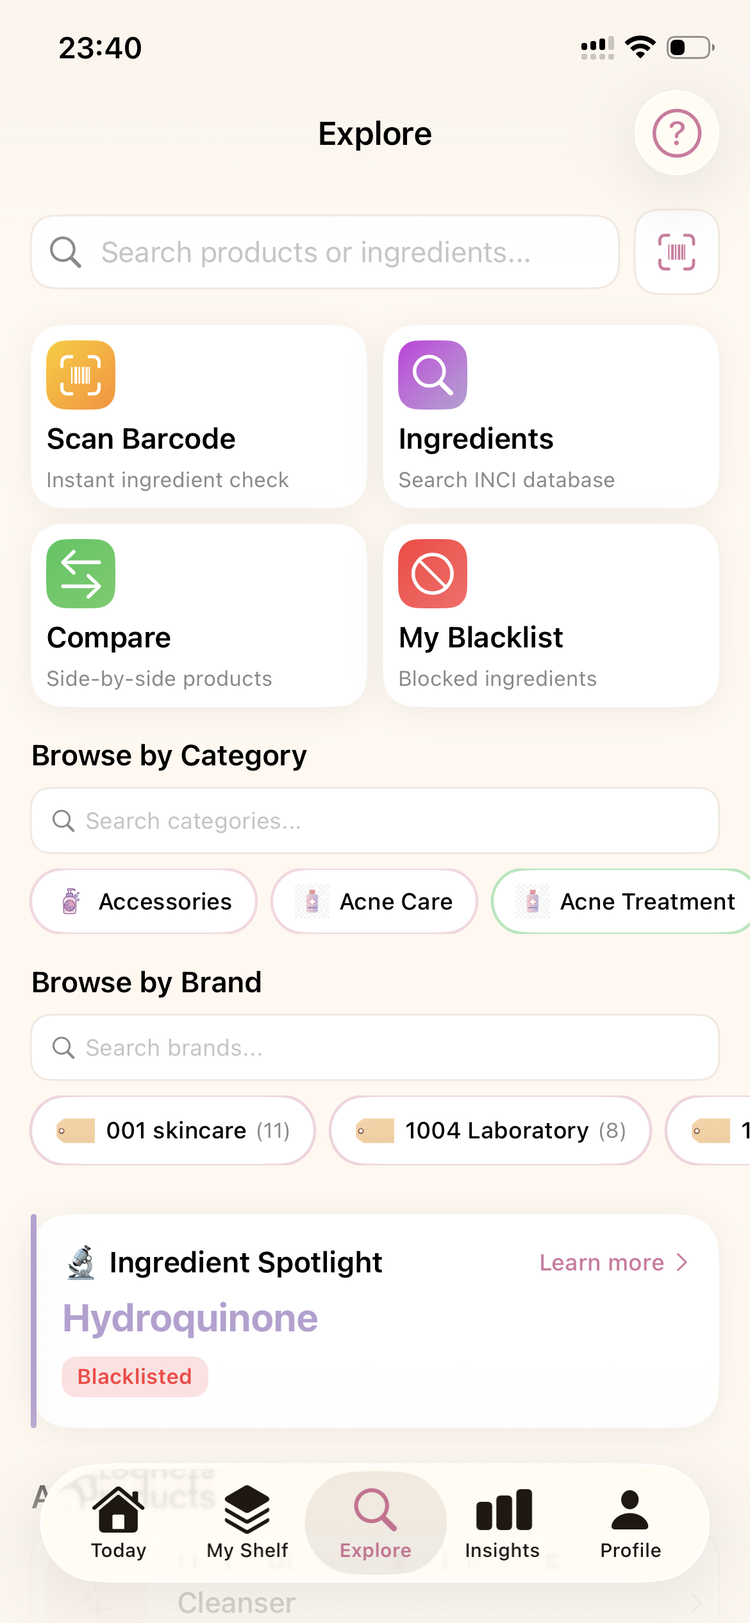Open Ingredients INCI database via magnifier icon

(x=432, y=375)
